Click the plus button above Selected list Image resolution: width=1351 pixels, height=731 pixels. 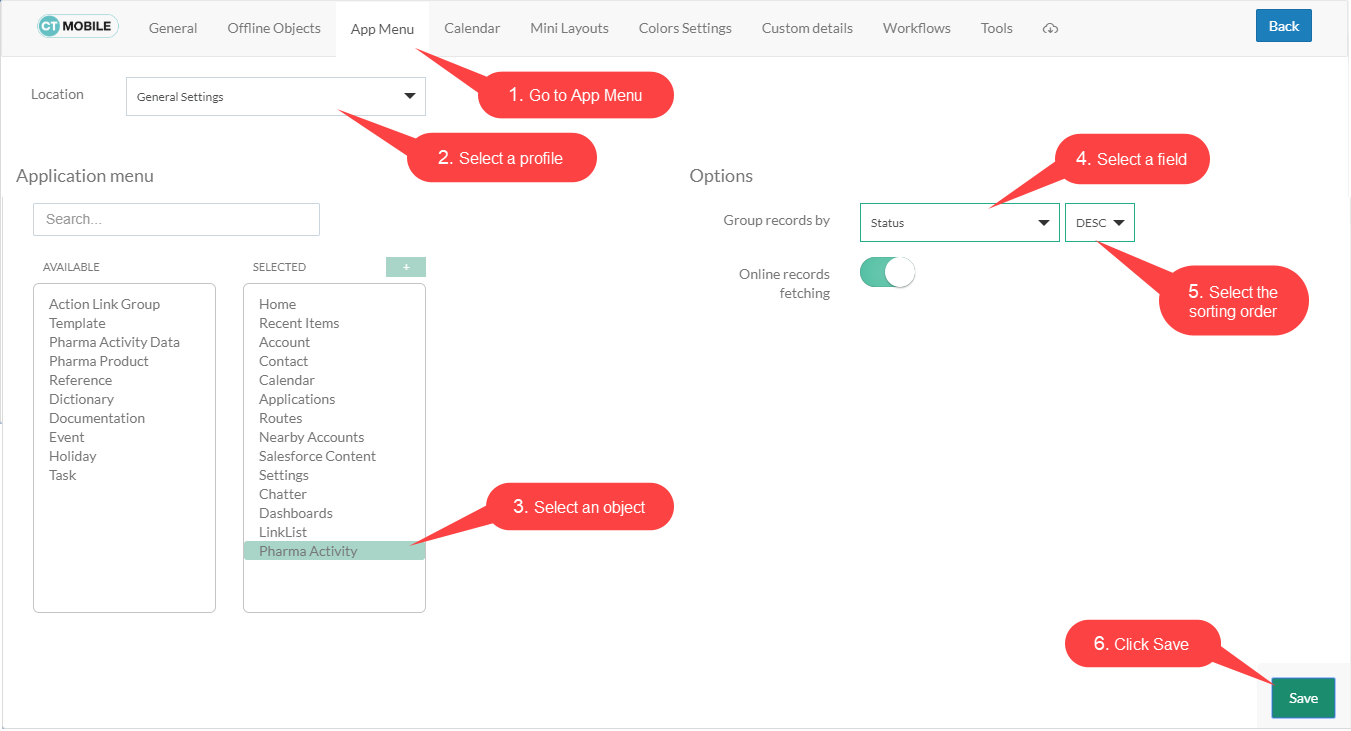[405, 267]
